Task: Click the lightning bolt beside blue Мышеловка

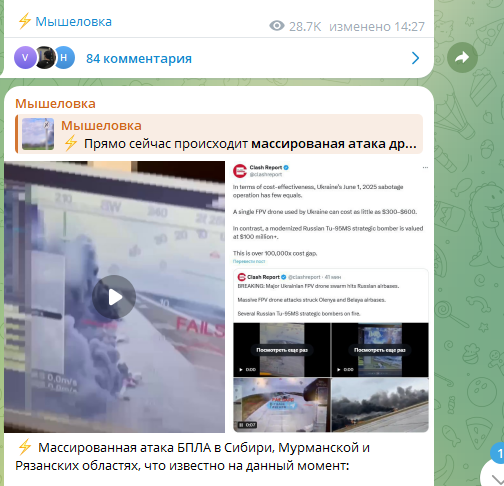Action: (x=24, y=21)
